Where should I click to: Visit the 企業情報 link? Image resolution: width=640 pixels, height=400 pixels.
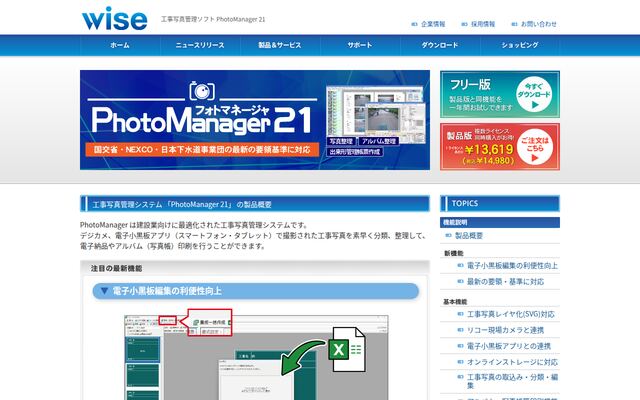pos(433,24)
